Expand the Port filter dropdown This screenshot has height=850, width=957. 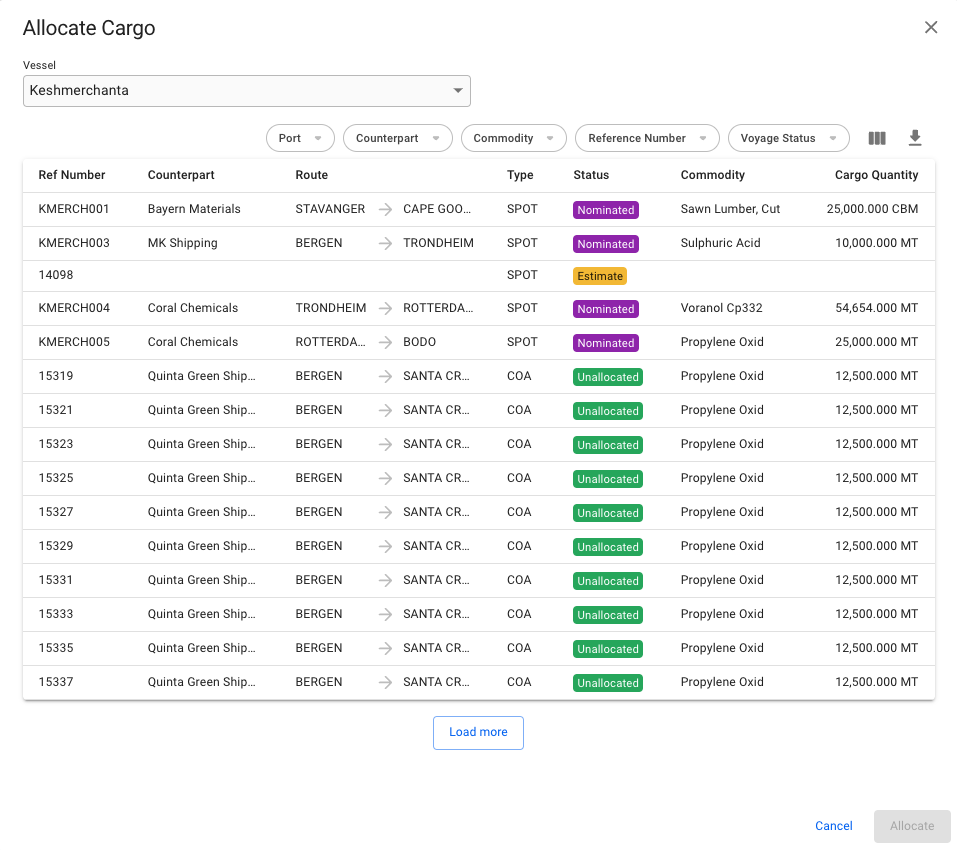(300, 138)
